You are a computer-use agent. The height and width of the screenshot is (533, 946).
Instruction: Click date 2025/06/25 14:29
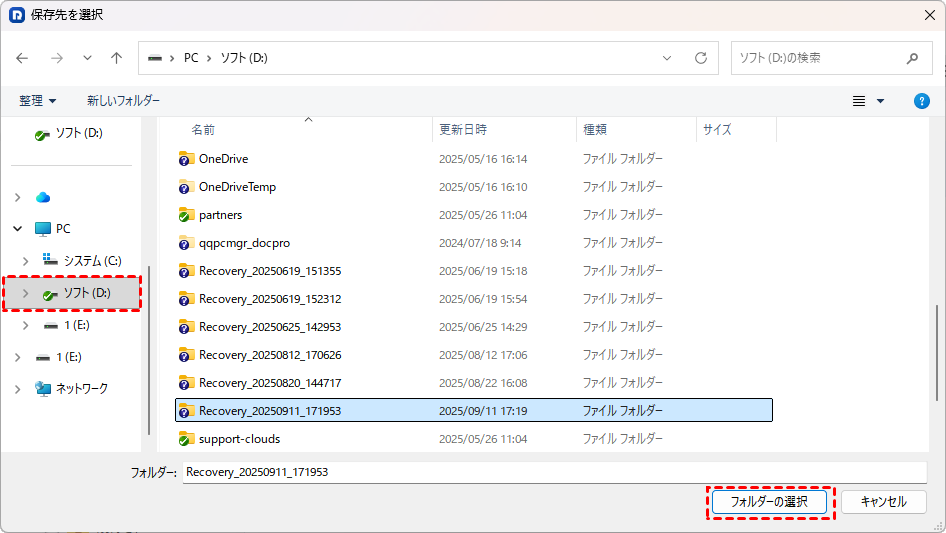click(x=483, y=327)
